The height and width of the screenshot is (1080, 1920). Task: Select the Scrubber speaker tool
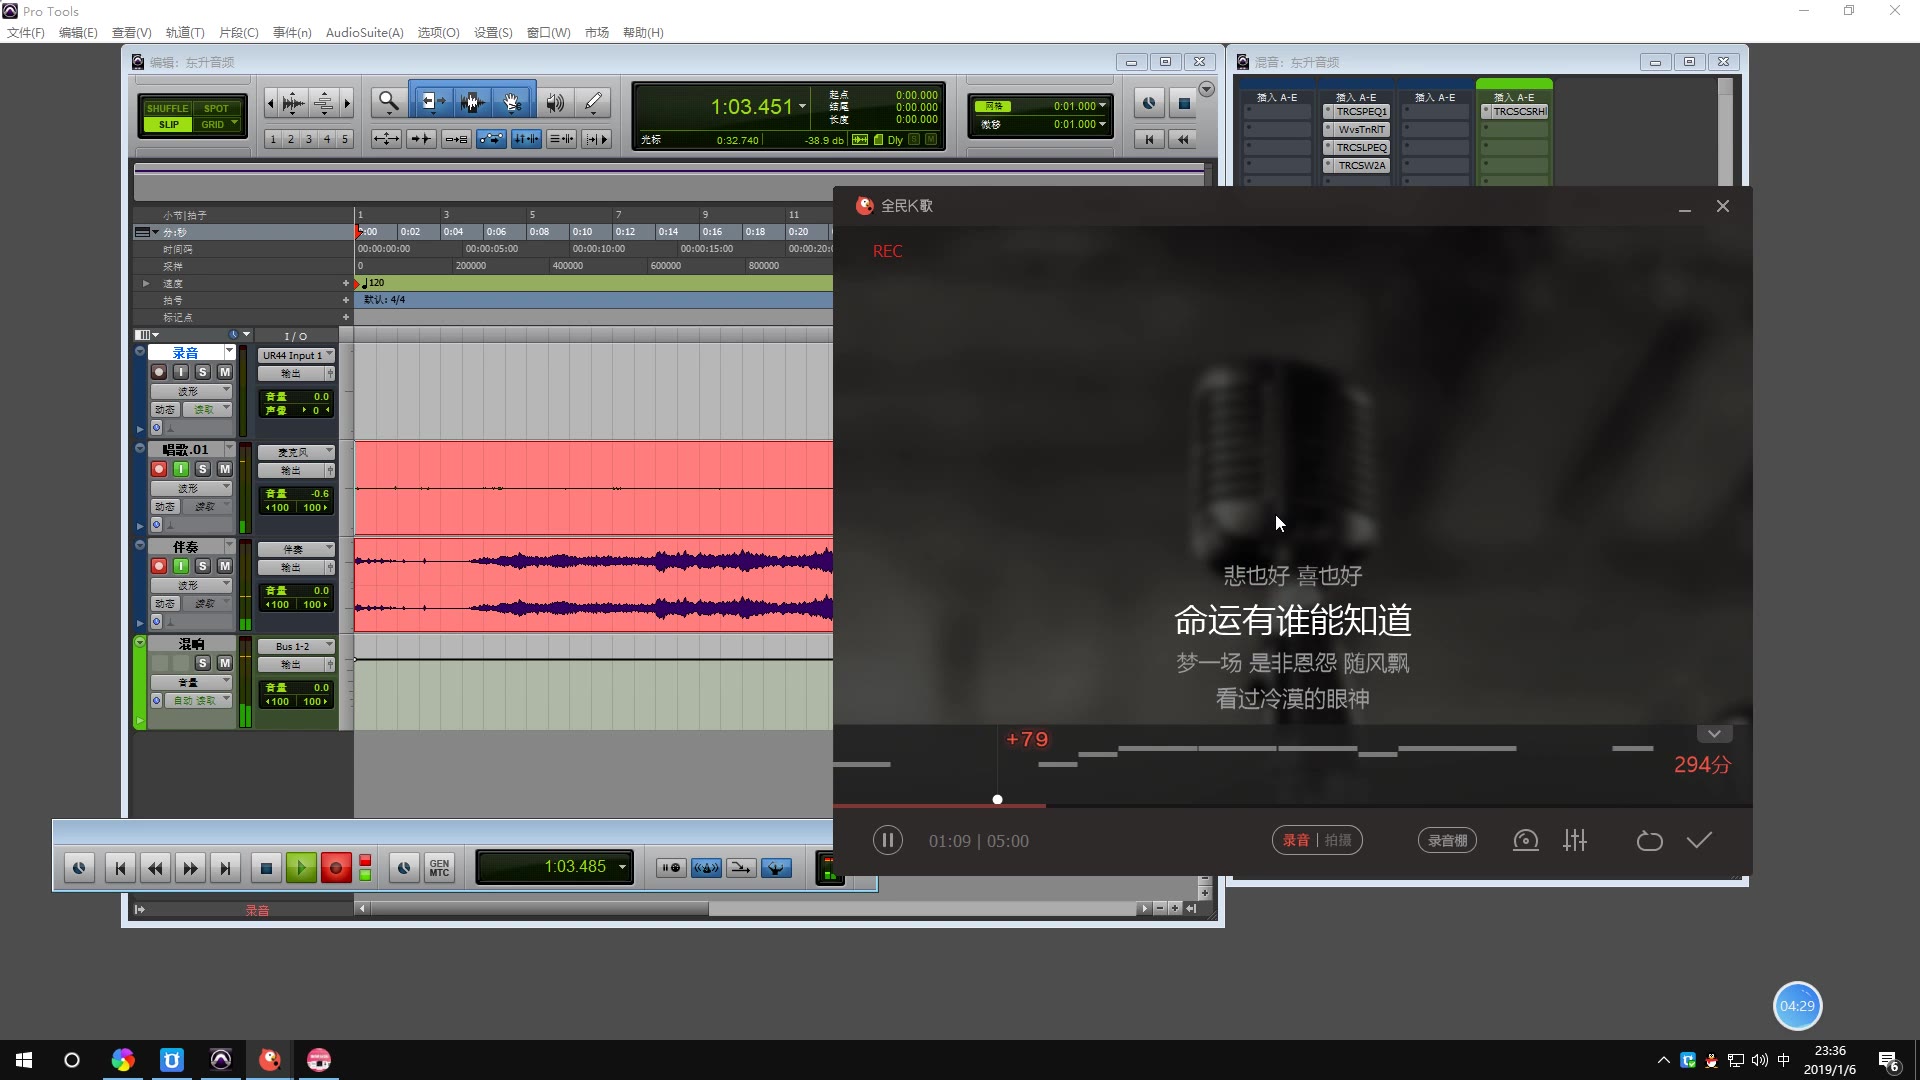(555, 102)
